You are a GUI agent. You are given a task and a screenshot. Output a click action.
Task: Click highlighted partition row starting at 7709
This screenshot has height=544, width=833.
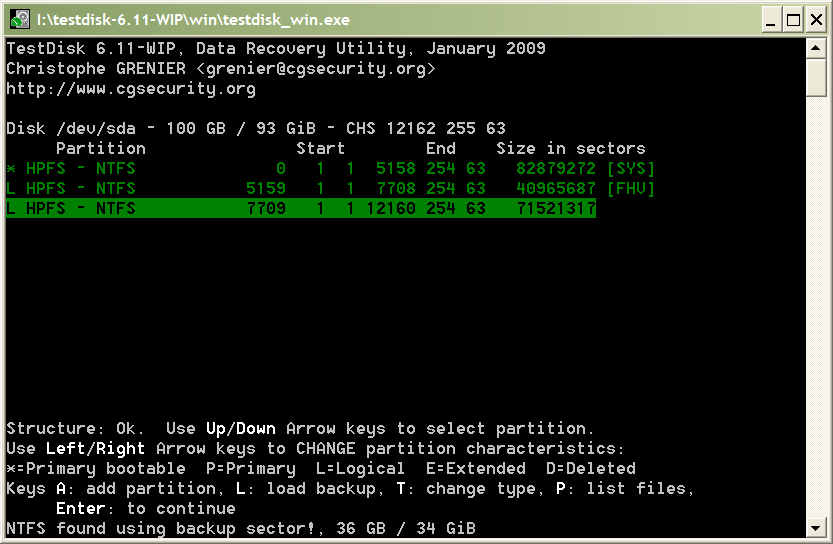301,208
